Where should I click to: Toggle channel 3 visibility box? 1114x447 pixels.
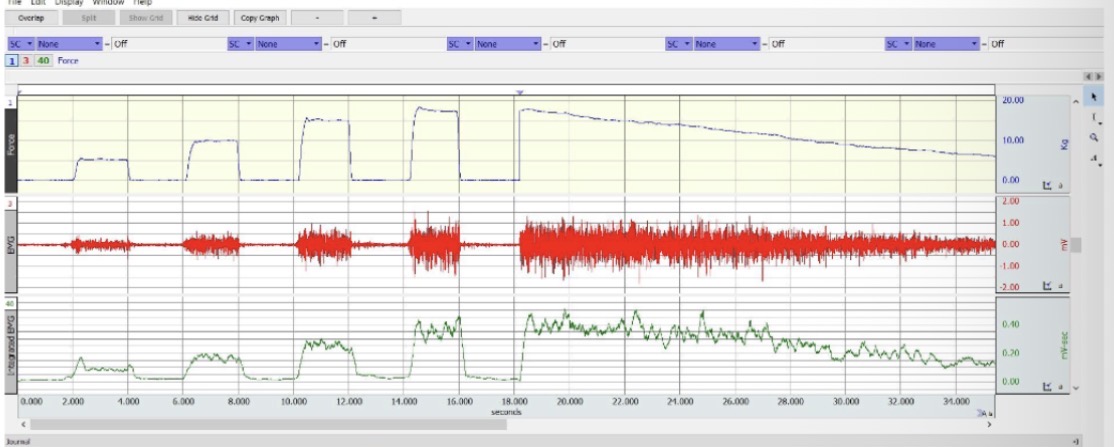26,61
